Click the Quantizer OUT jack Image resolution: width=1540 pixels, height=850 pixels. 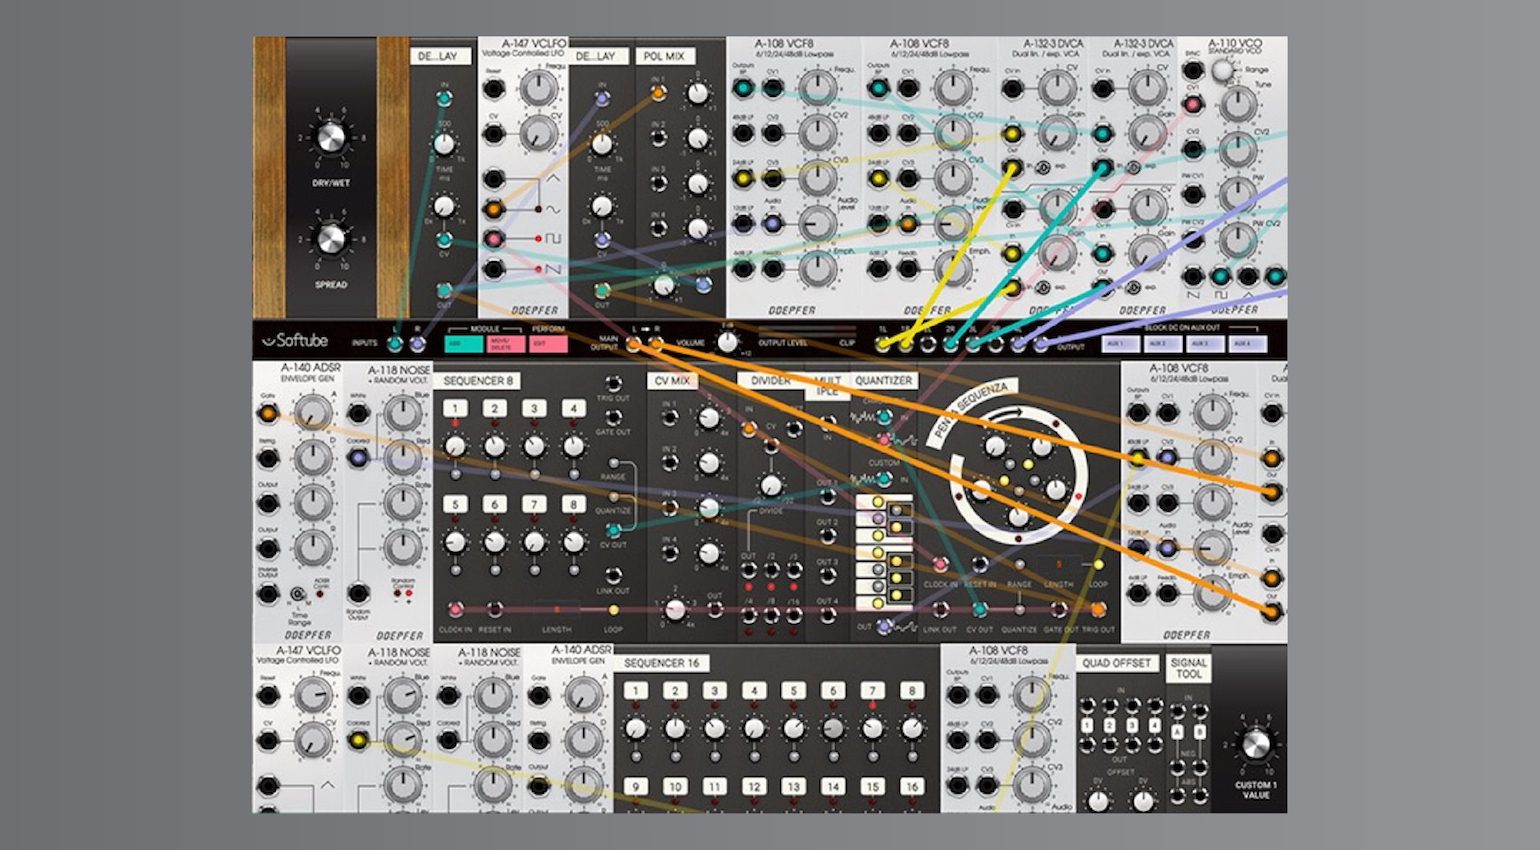(x=884, y=627)
